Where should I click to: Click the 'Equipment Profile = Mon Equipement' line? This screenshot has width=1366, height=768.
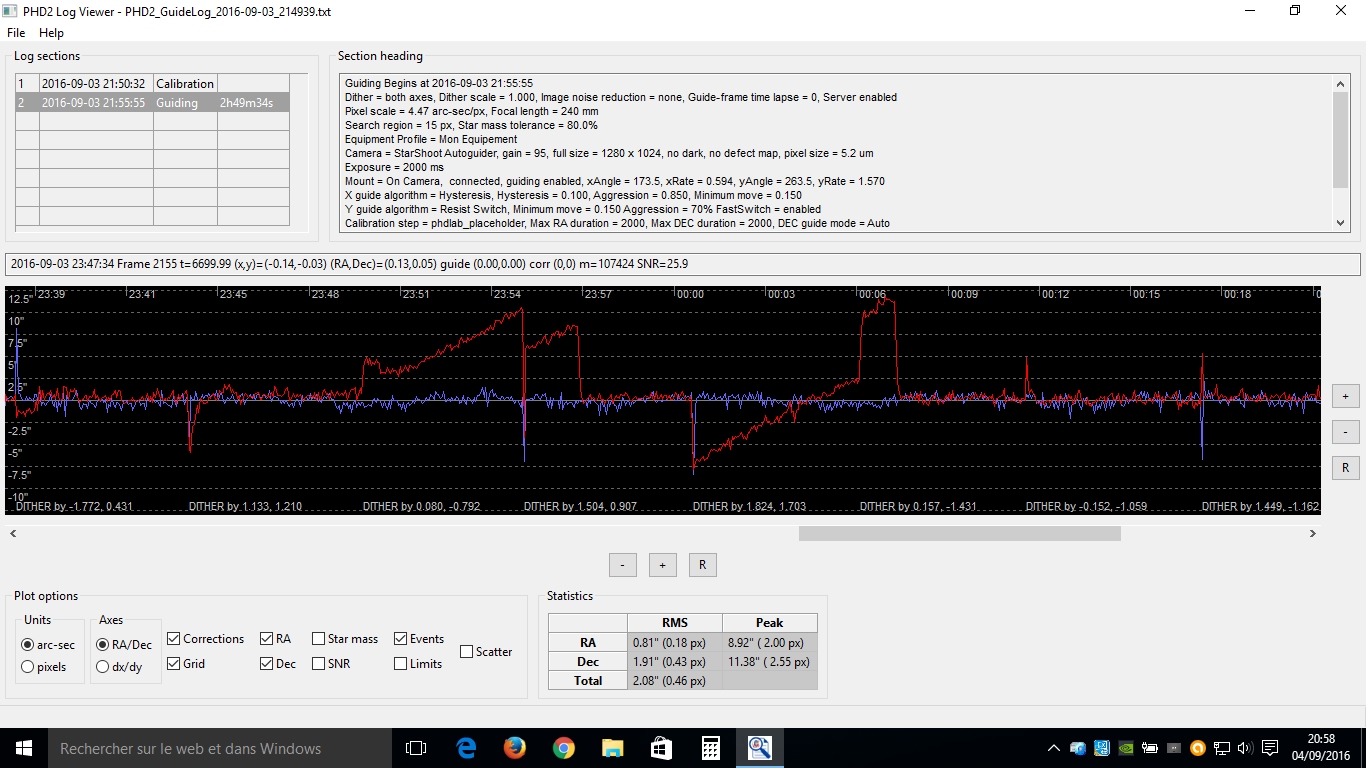[x=431, y=139]
